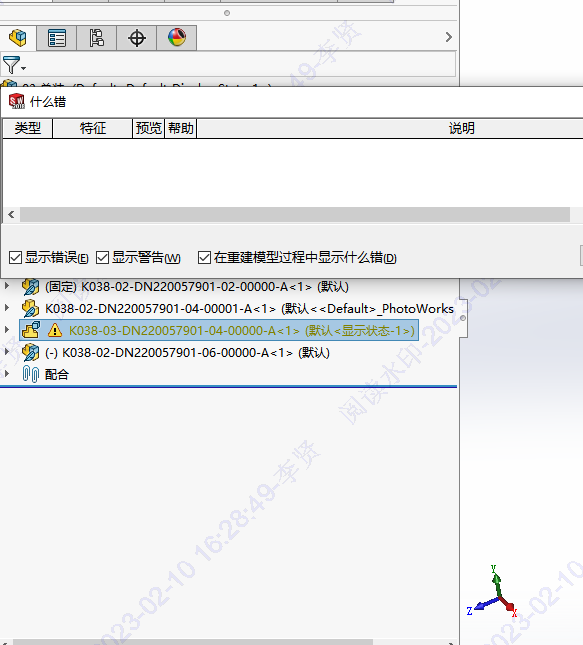Open the DimXpertManager crosshair tab
The height and width of the screenshot is (645, 583).
(x=137, y=38)
